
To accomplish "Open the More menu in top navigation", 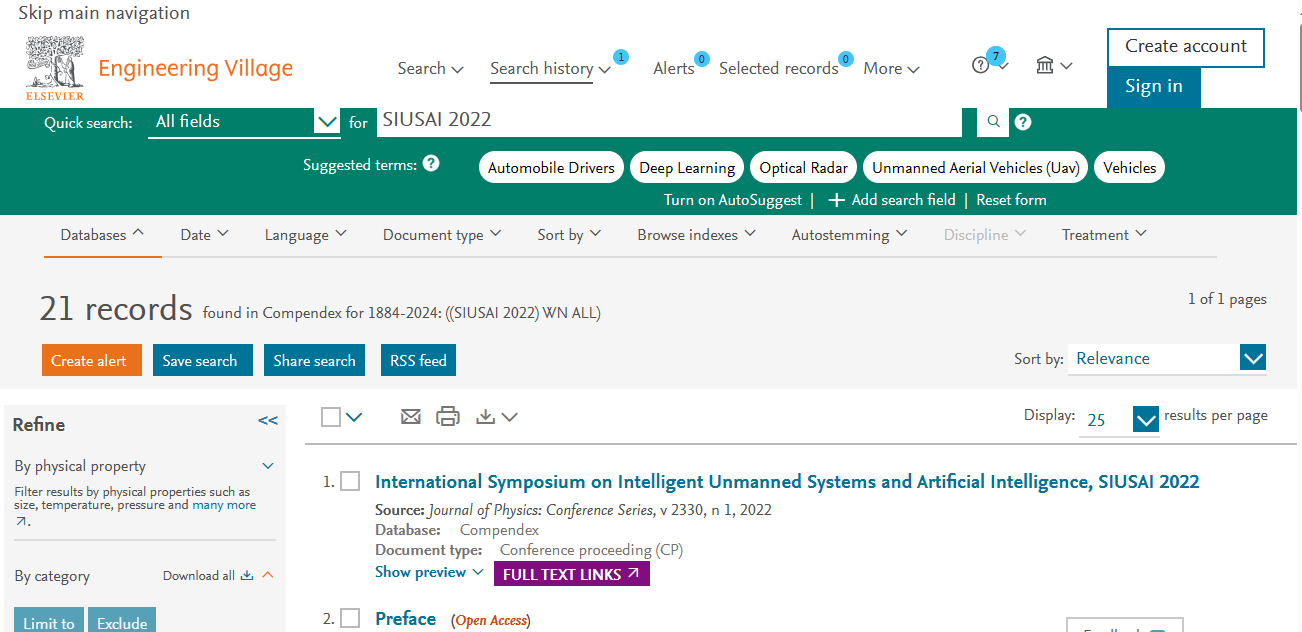I will 891,68.
